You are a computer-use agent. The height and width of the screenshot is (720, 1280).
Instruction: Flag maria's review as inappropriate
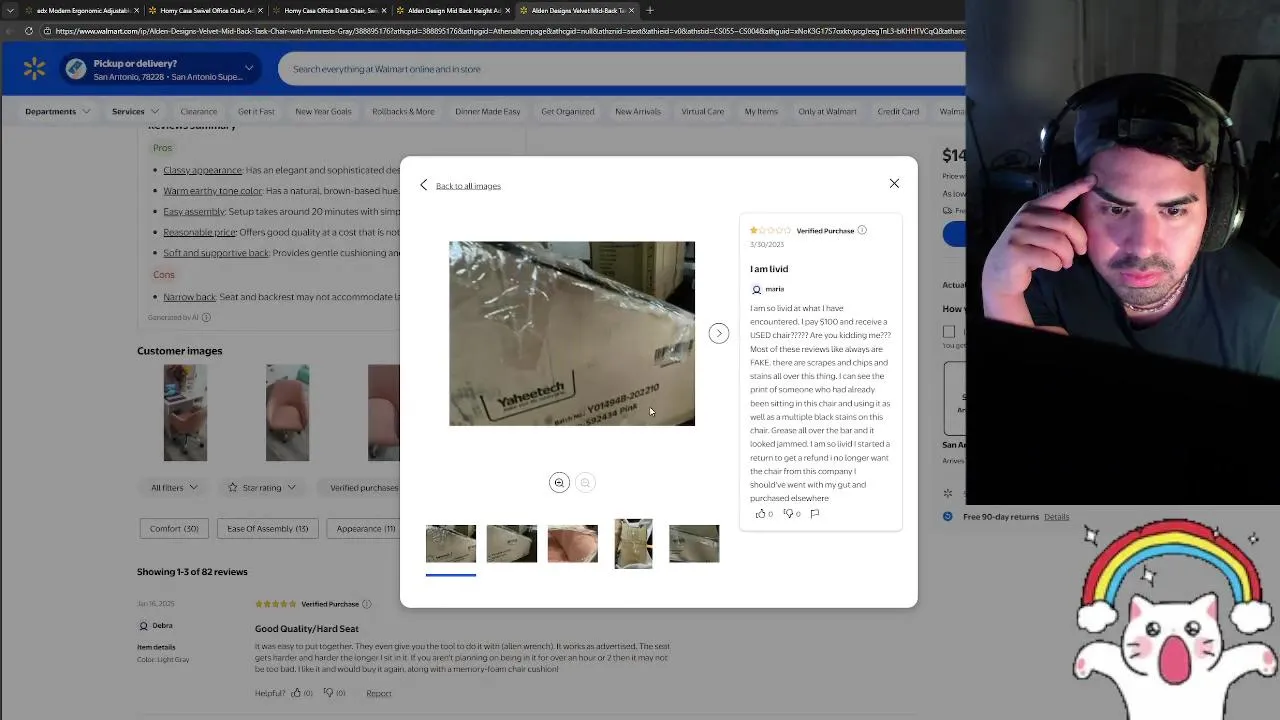(815, 513)
